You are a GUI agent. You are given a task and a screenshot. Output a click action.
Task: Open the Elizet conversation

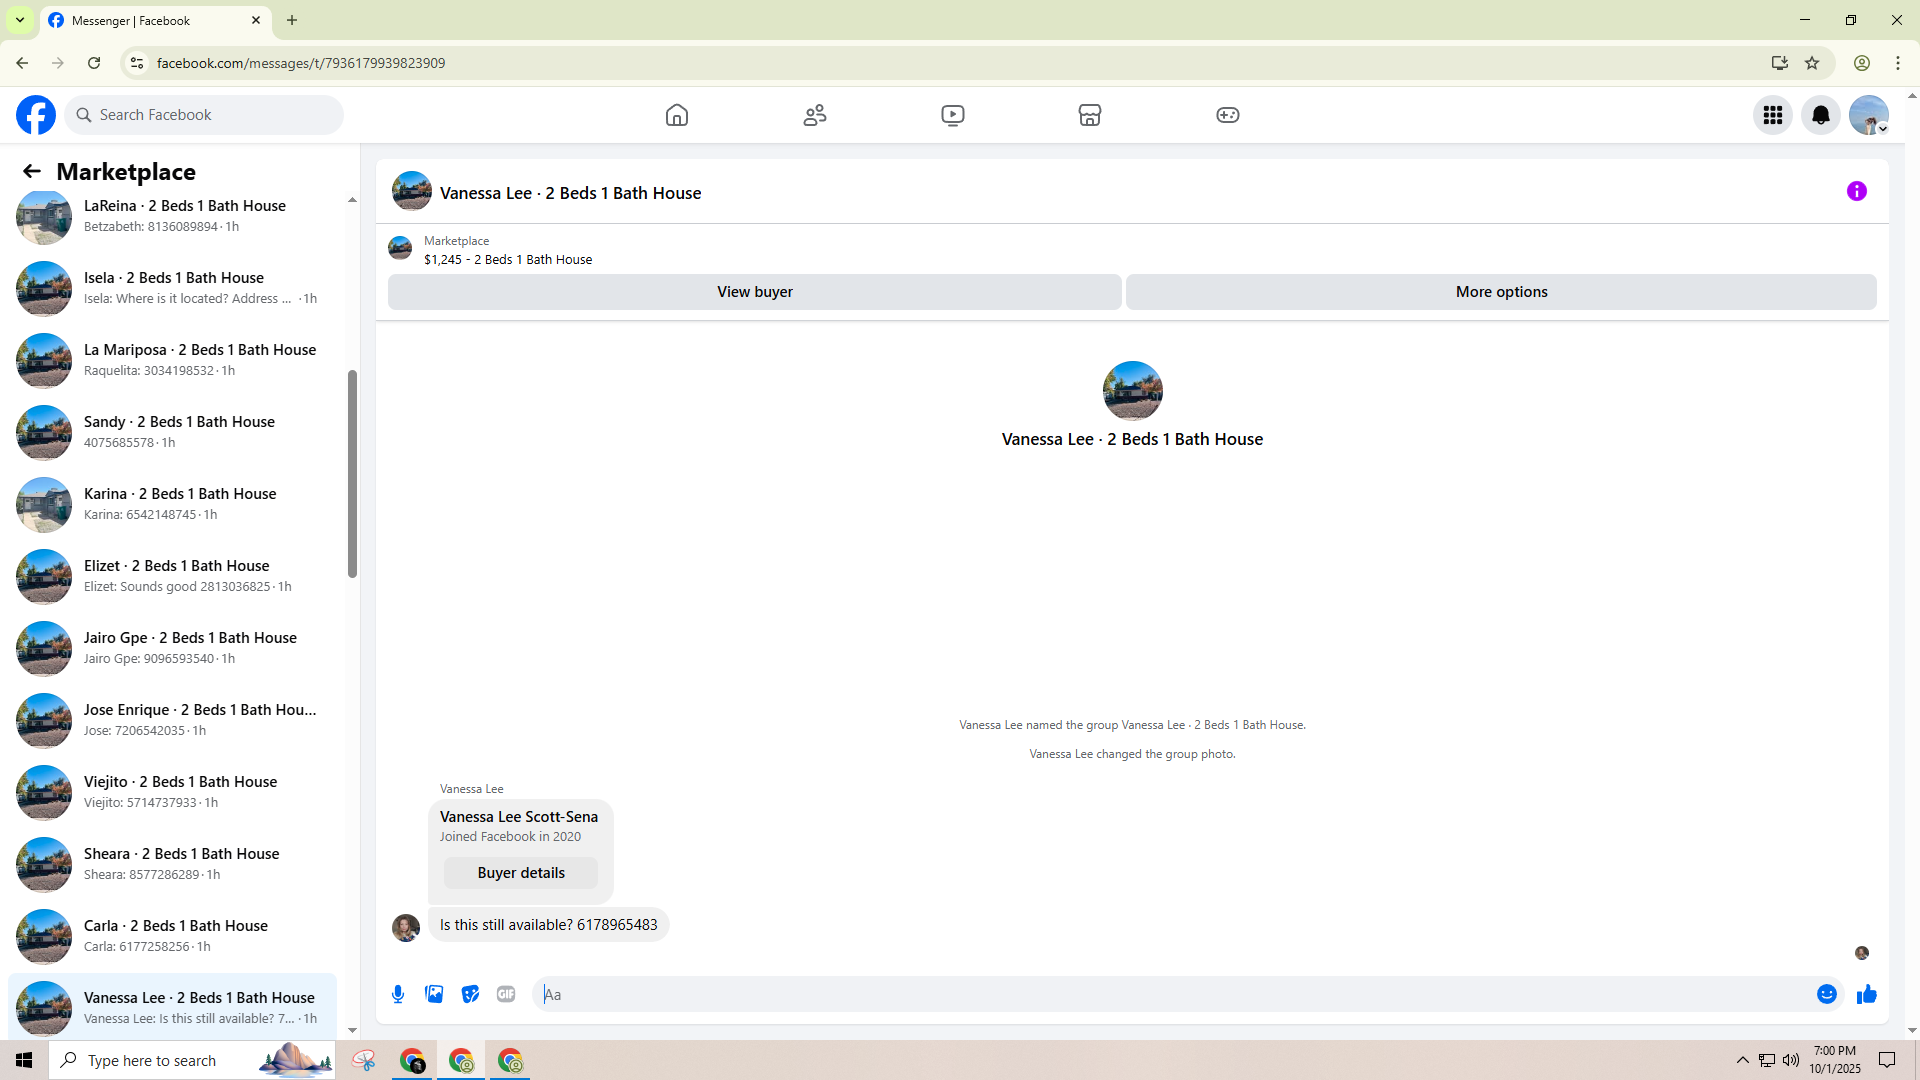[x=172, y=576]
